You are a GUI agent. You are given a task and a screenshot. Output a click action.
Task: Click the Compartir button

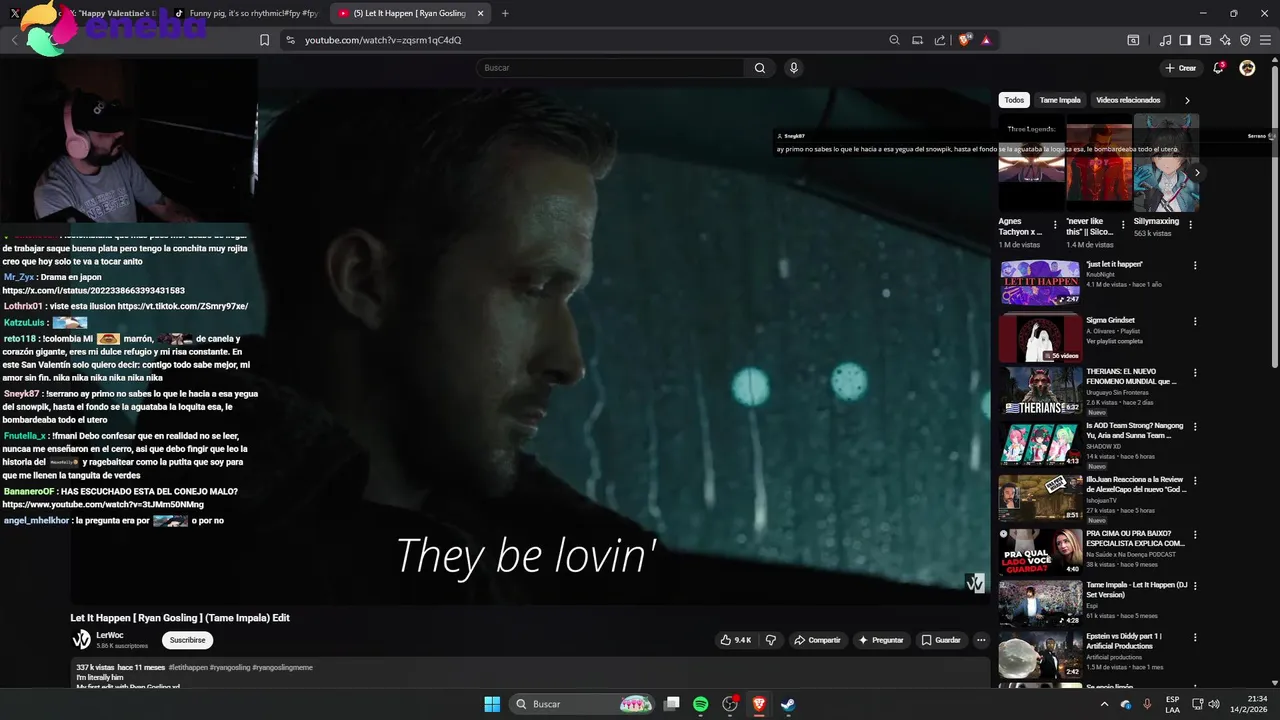pos(817,640)
